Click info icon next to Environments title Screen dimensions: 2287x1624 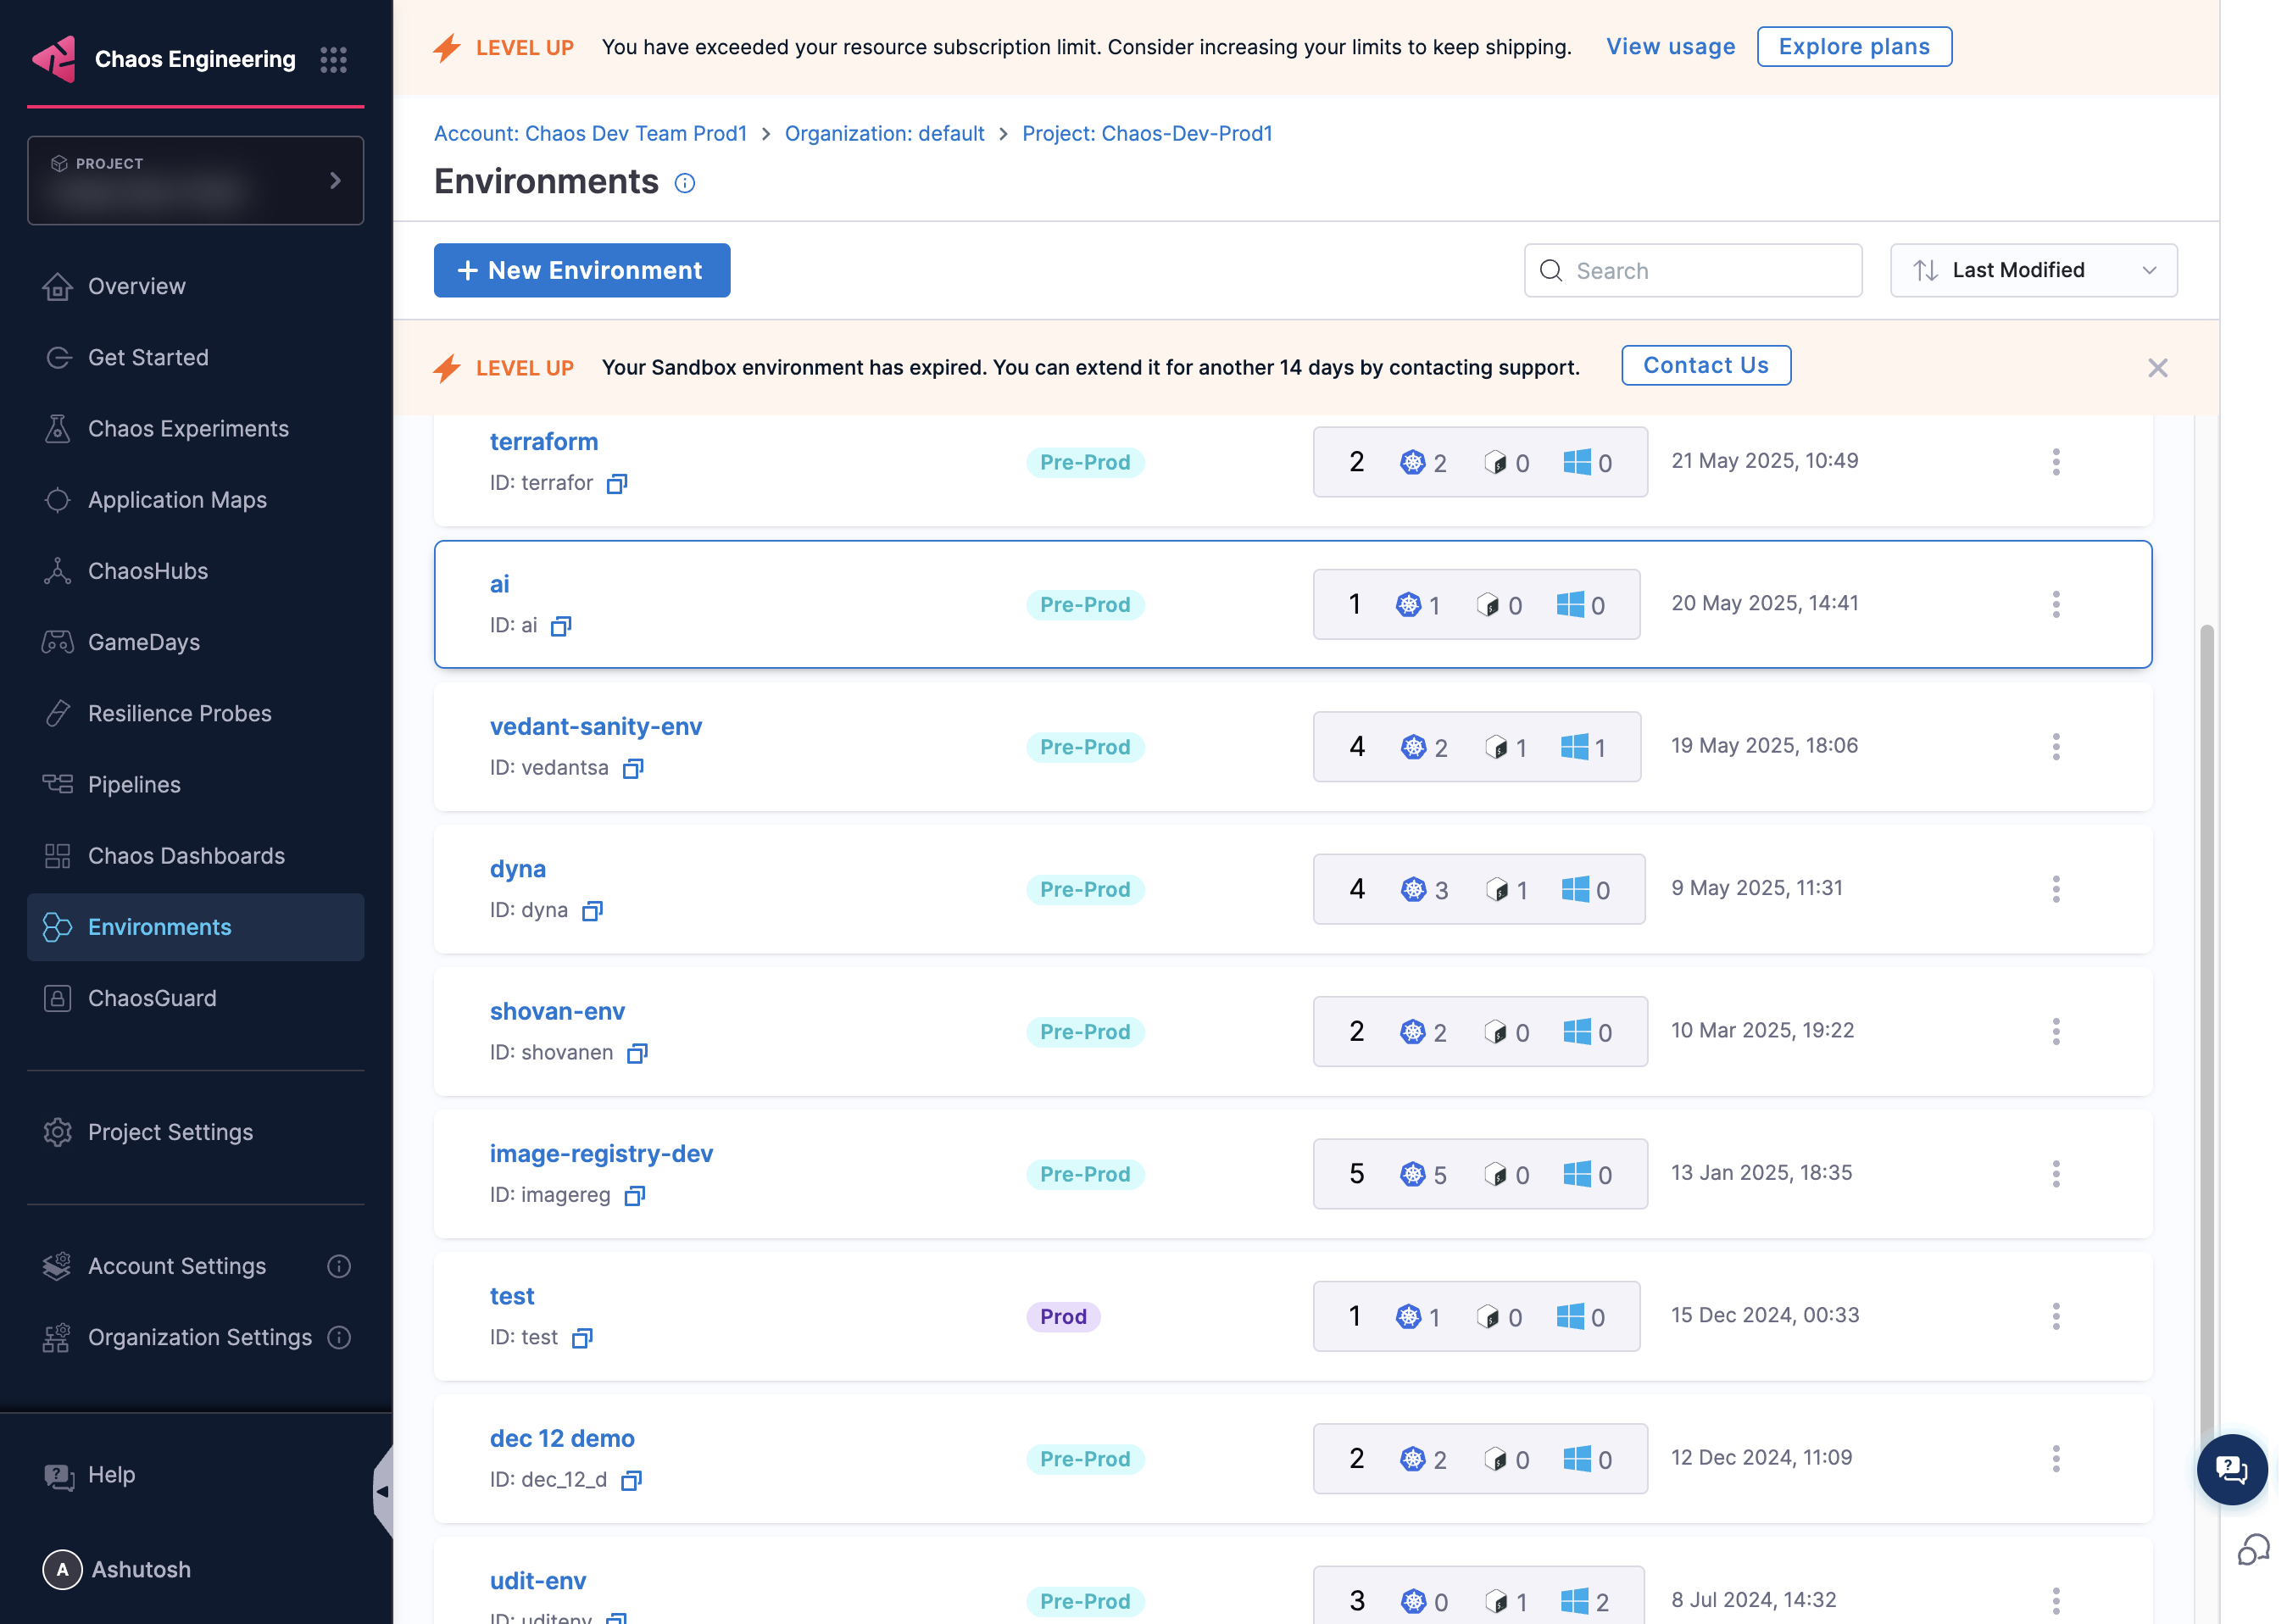point(685,183)
